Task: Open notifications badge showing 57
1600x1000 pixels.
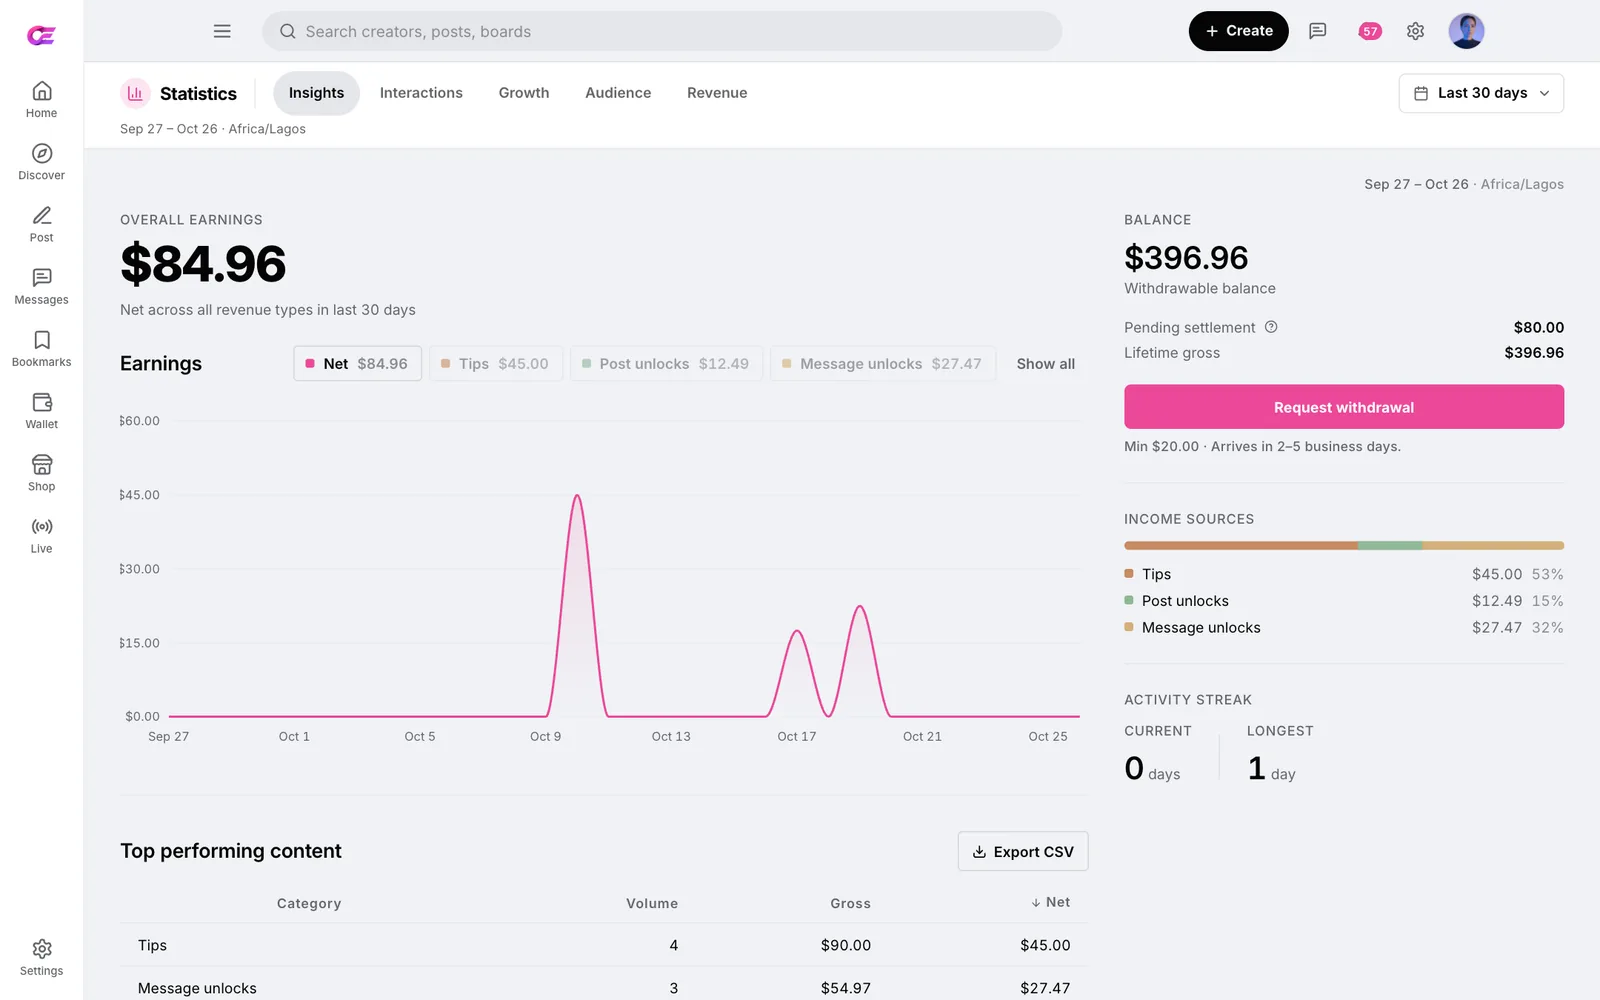Action: pyautogui.click(x=1370, y=31)
